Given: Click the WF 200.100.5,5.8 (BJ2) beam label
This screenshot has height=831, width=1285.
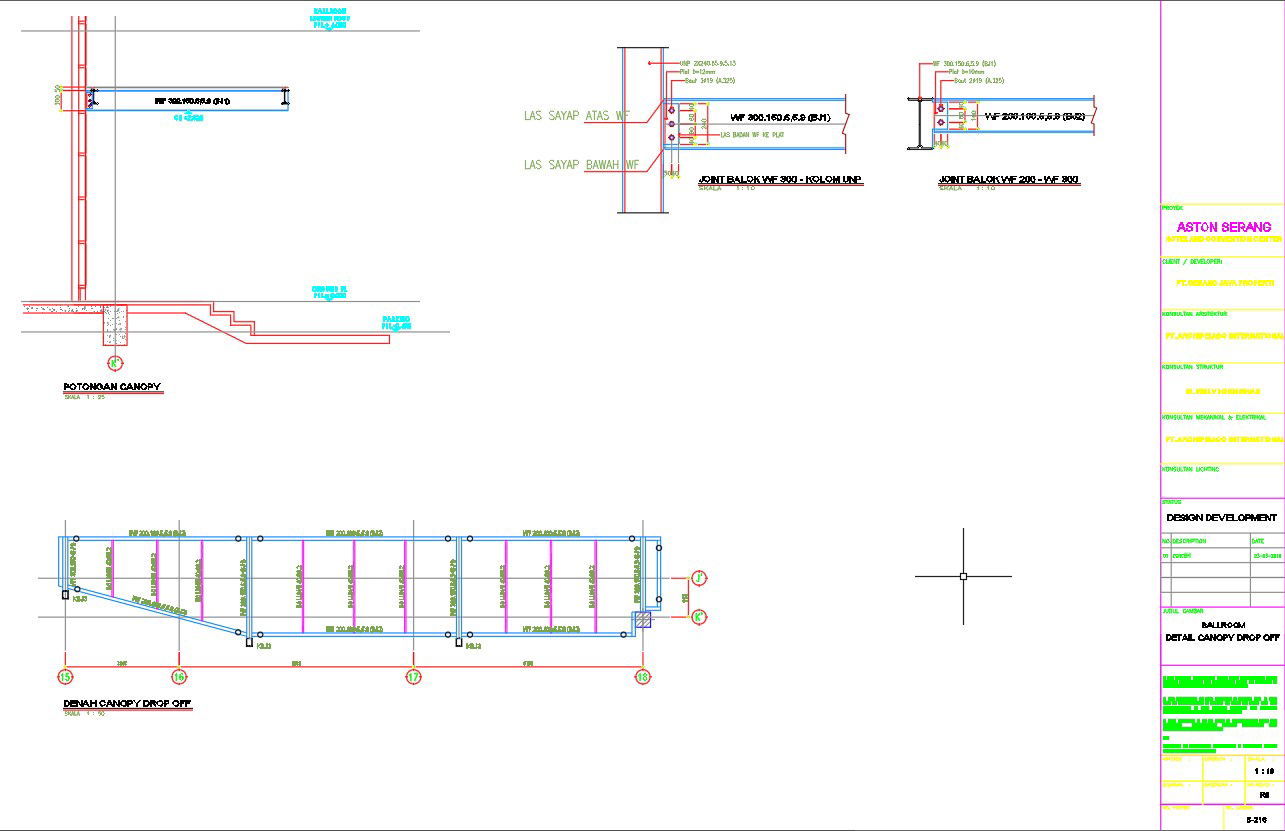Looking at the screenshot, I should (1035, 117).
